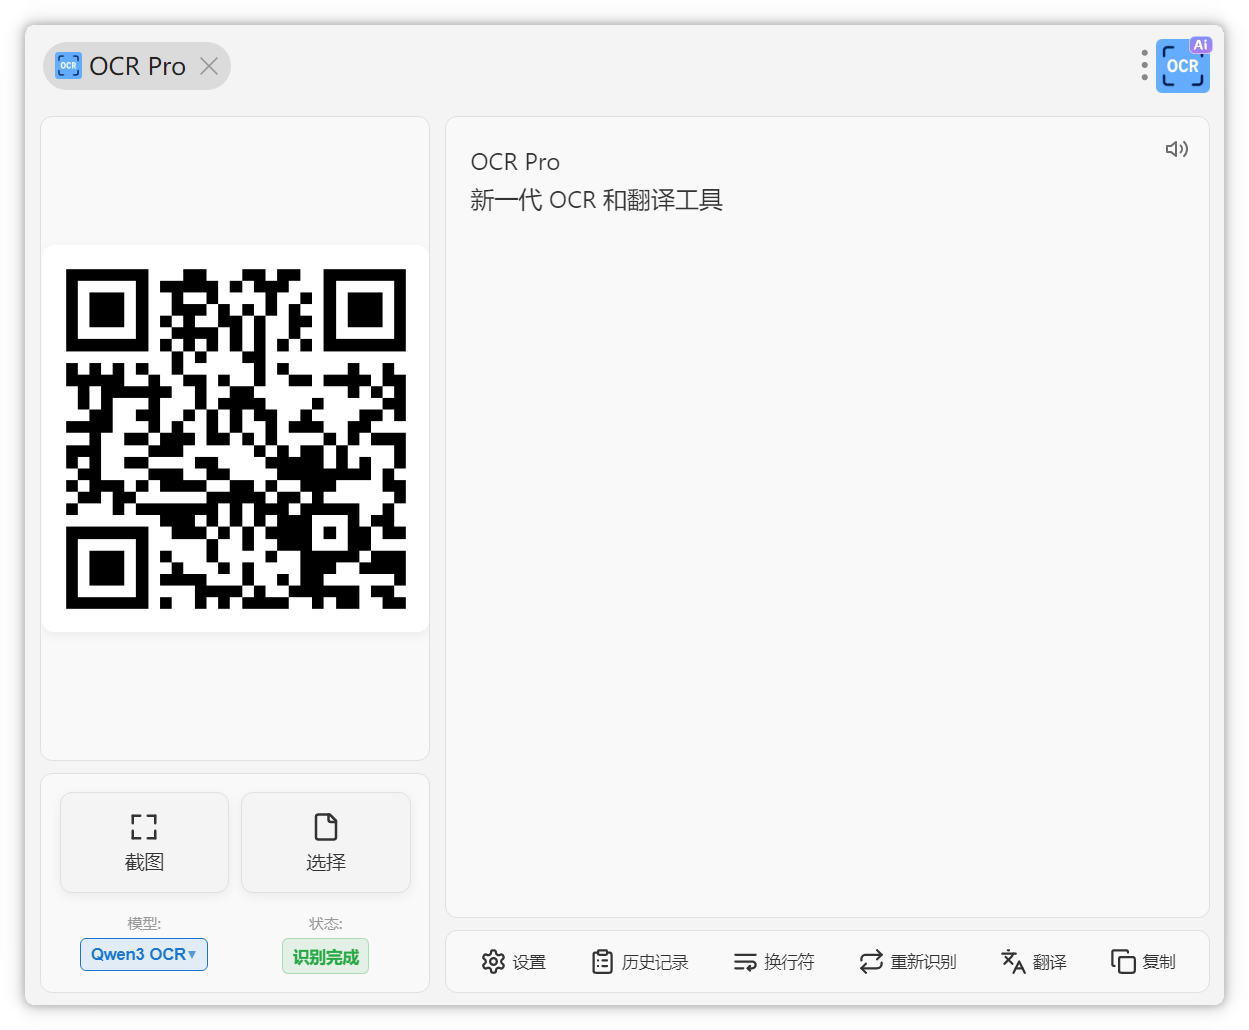Click the settings gear icon
Viewport: 1249px width, 1030px height.
[493, 962]
